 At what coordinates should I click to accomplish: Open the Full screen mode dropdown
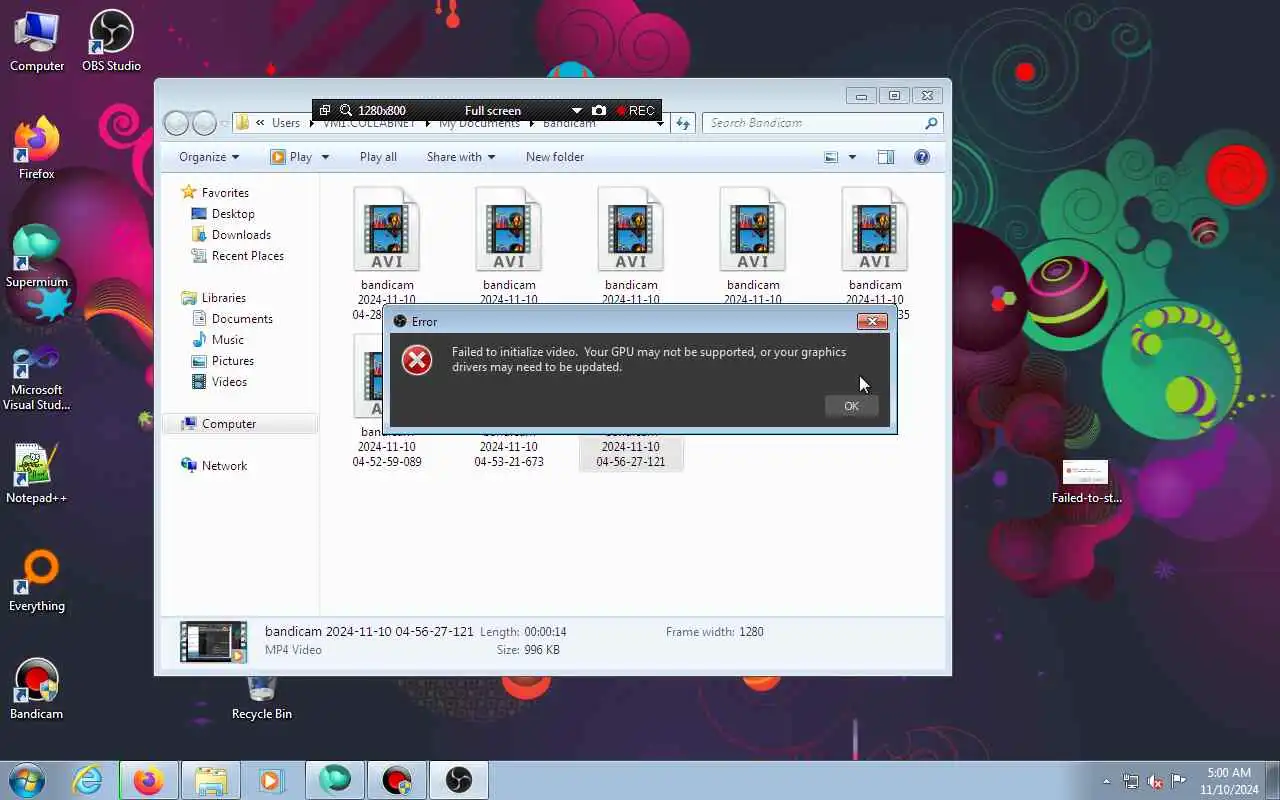click(576, 111)
